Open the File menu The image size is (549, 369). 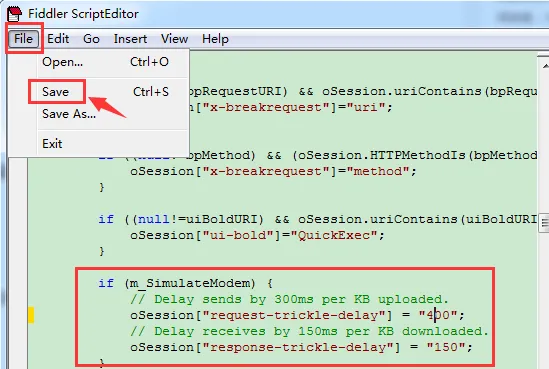click(23, 39)
